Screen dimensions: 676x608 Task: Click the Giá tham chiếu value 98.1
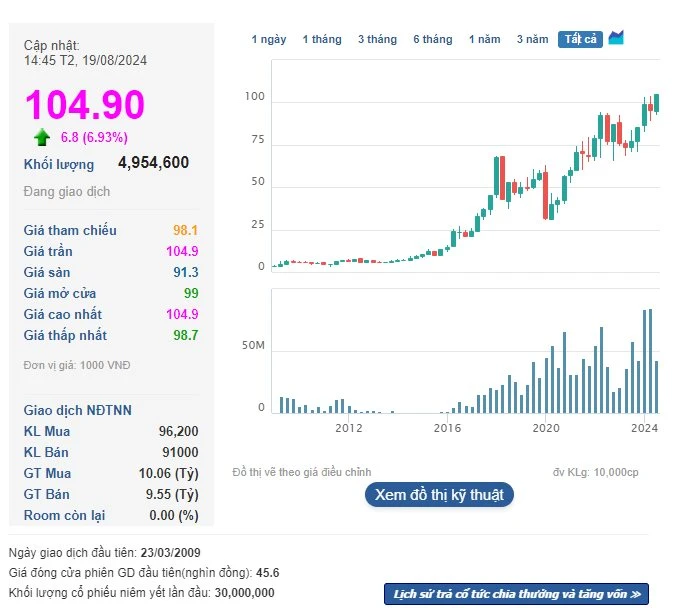tap(185, 230)
